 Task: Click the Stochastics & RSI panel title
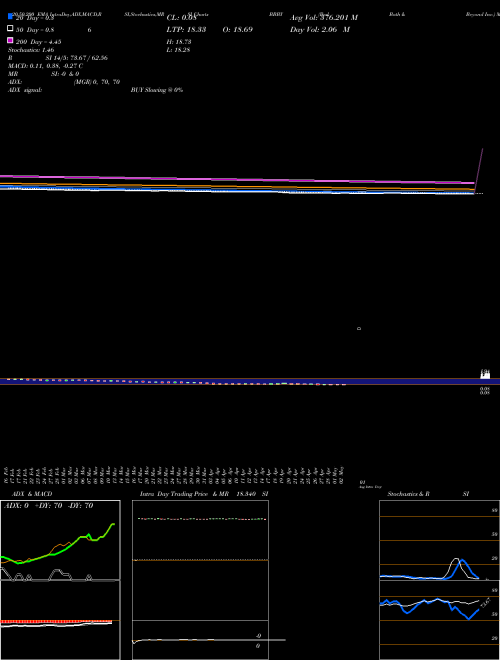428,494
